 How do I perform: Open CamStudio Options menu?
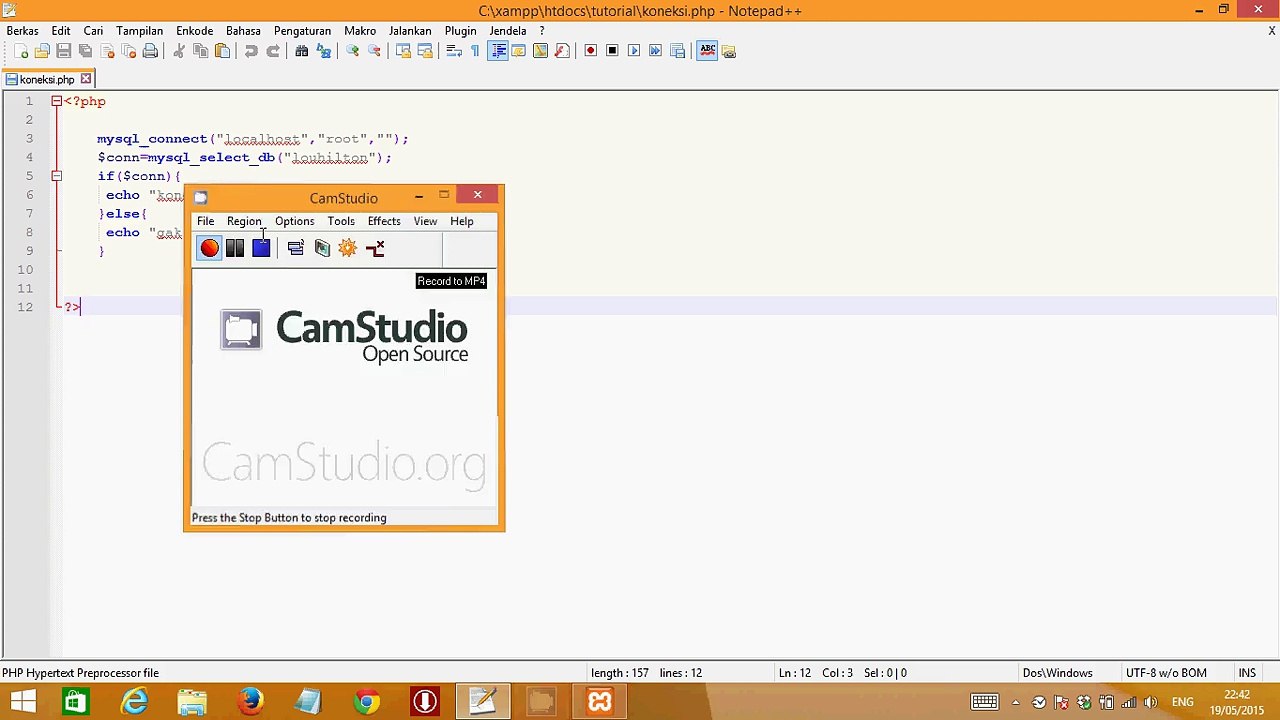295,221
